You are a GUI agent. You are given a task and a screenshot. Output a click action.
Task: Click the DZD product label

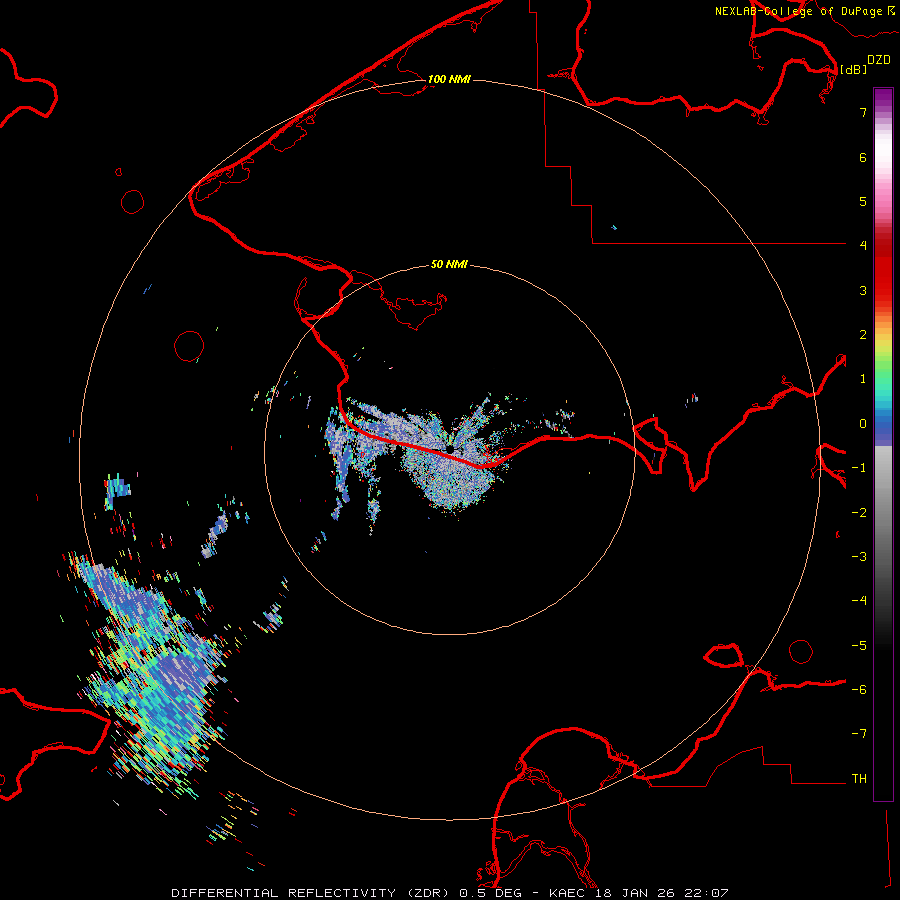(x=879, y=60)
